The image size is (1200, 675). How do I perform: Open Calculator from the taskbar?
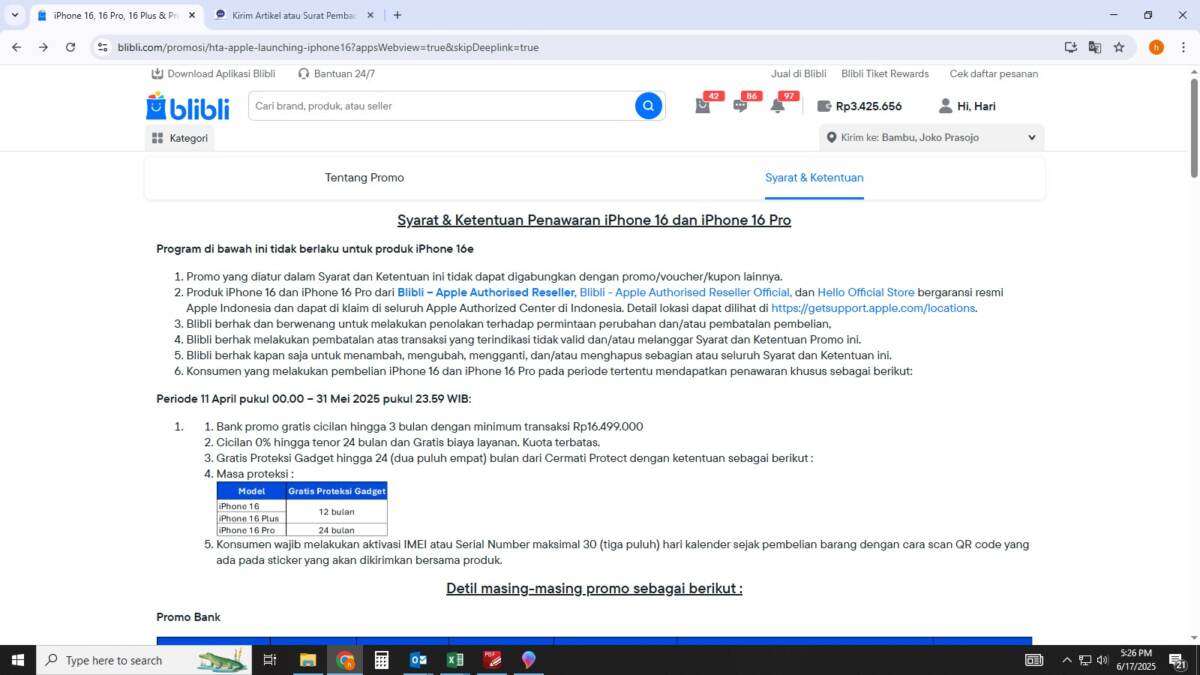(381, 660)
